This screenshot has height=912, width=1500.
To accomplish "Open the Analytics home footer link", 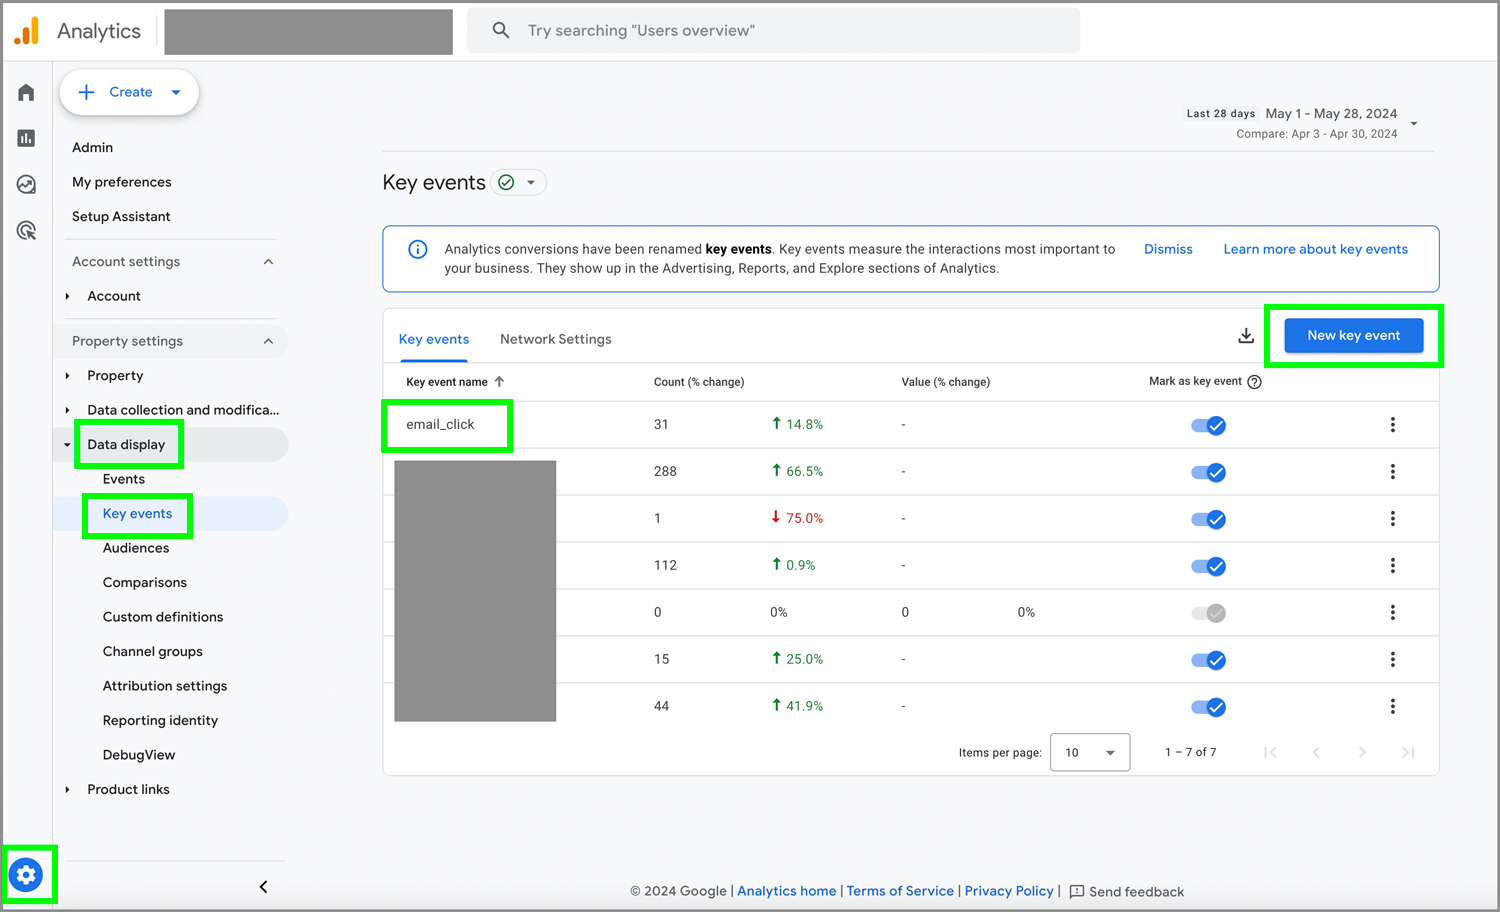I will (x=786, y=891).
